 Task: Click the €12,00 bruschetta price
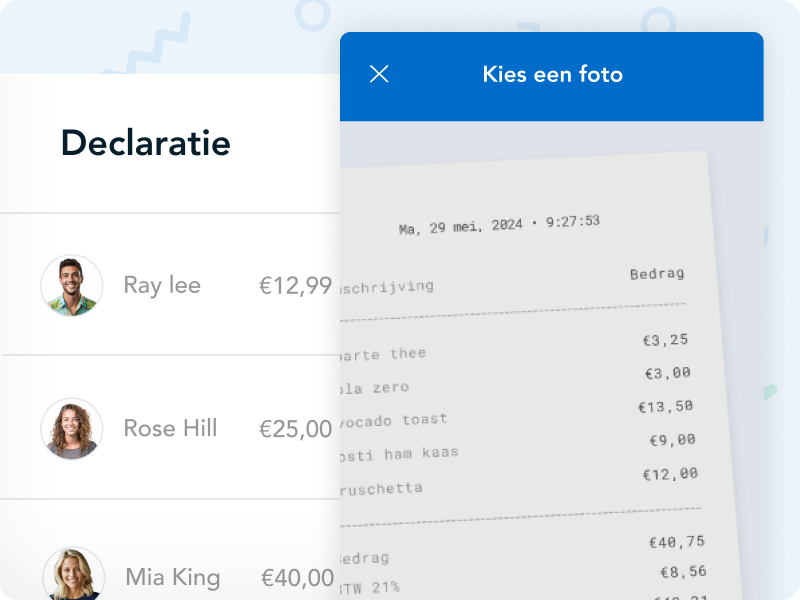tap(671, 474)
